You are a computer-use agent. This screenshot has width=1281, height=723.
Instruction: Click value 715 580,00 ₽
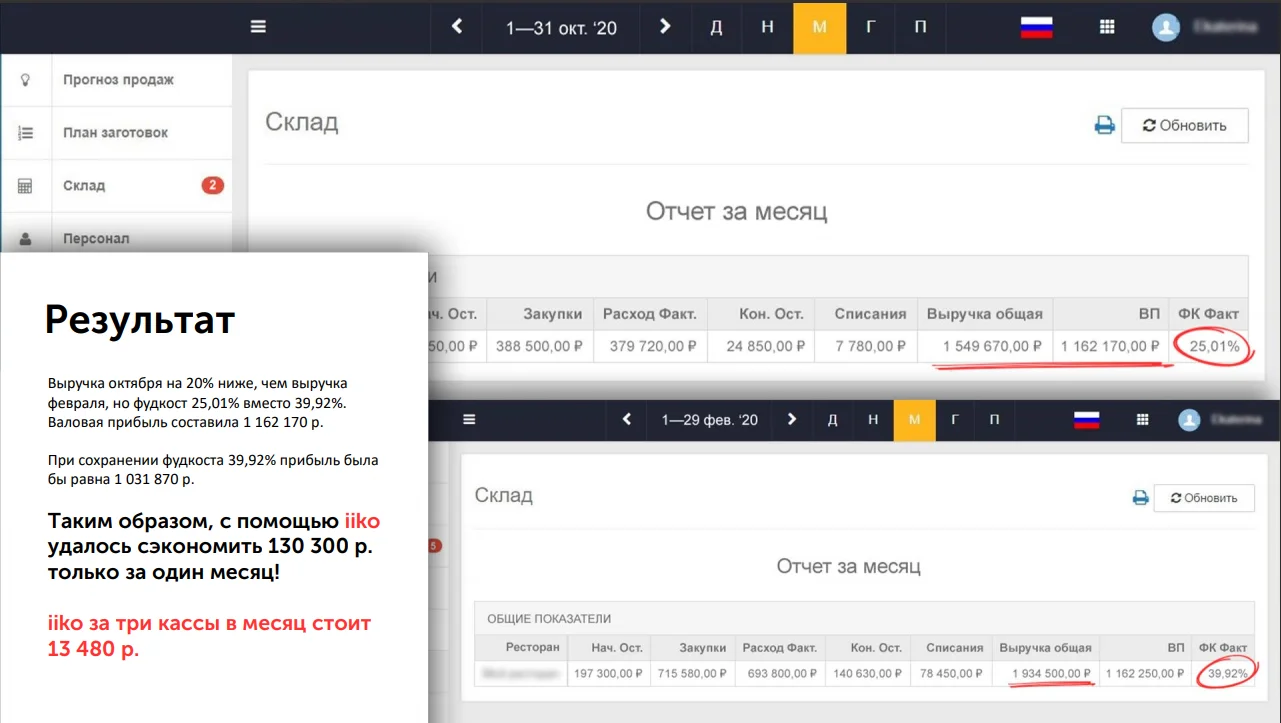[x=693, y=673]
